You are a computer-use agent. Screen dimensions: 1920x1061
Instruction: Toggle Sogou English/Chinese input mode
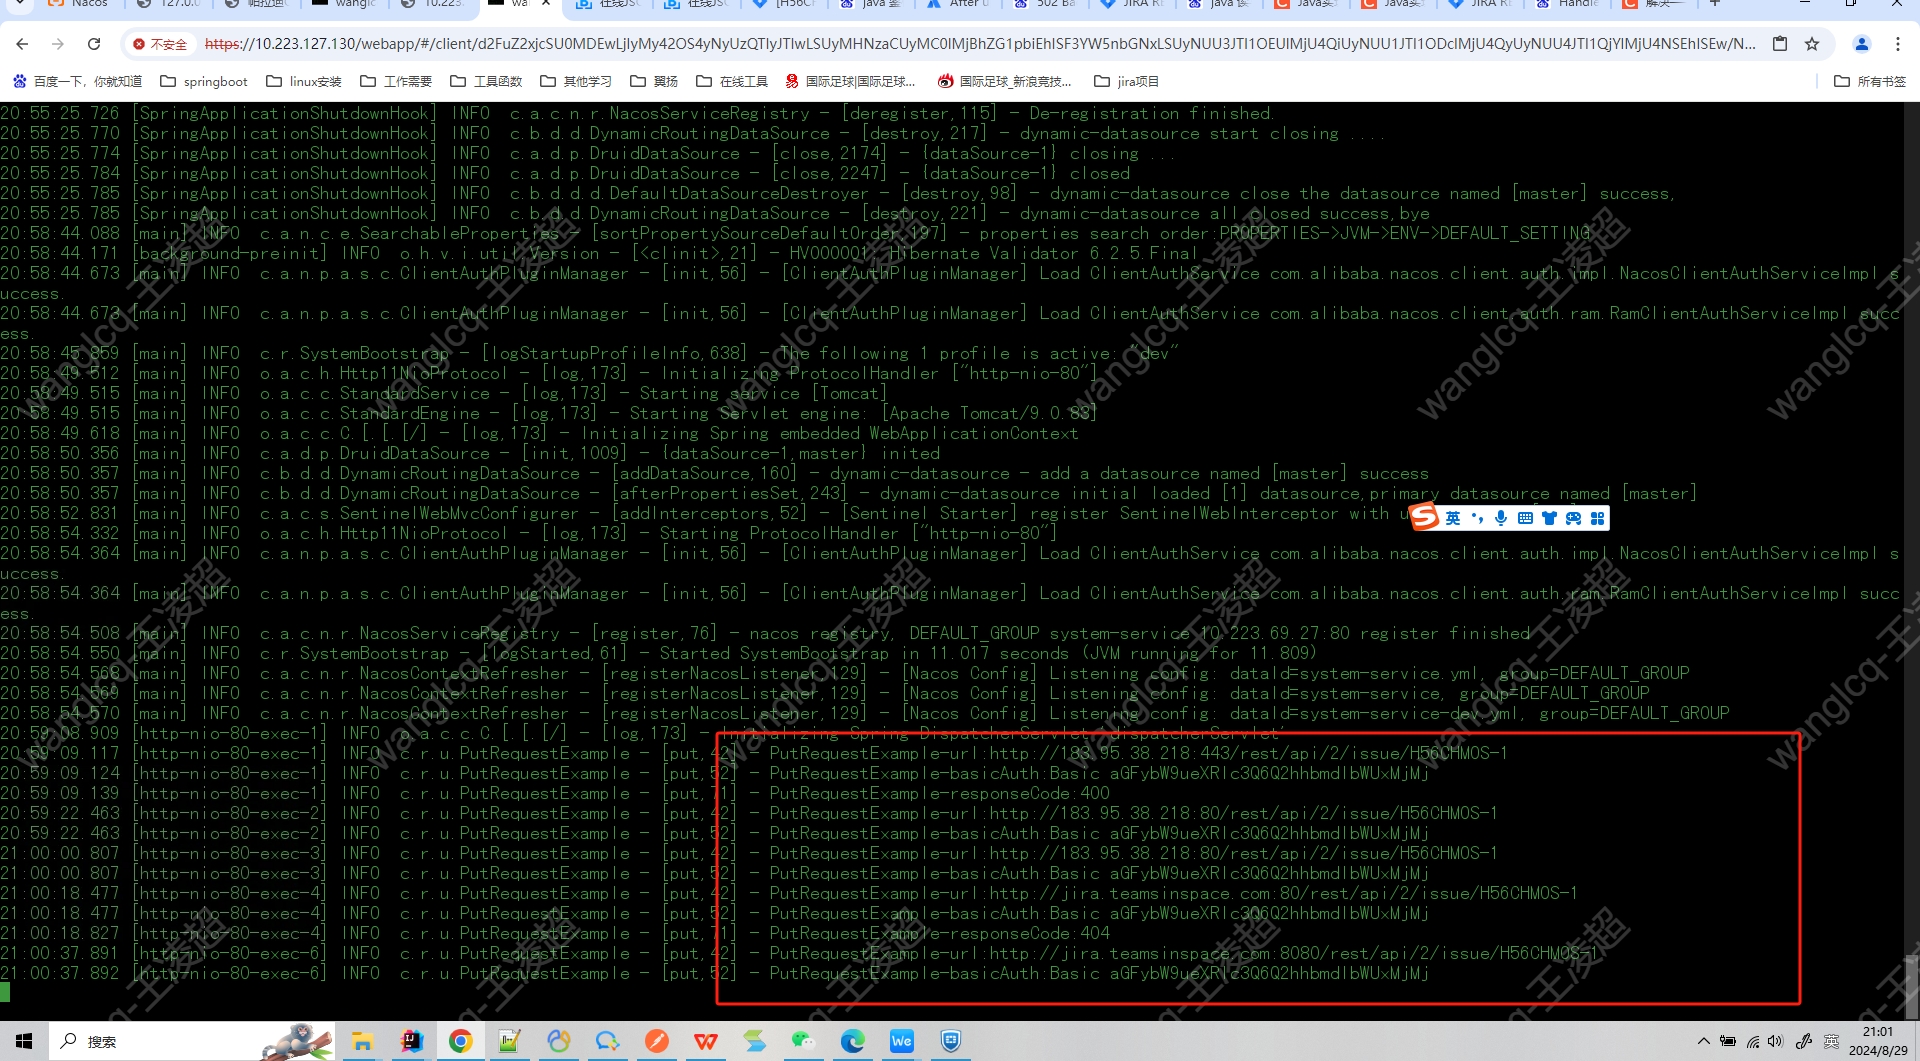(1453, 518)
